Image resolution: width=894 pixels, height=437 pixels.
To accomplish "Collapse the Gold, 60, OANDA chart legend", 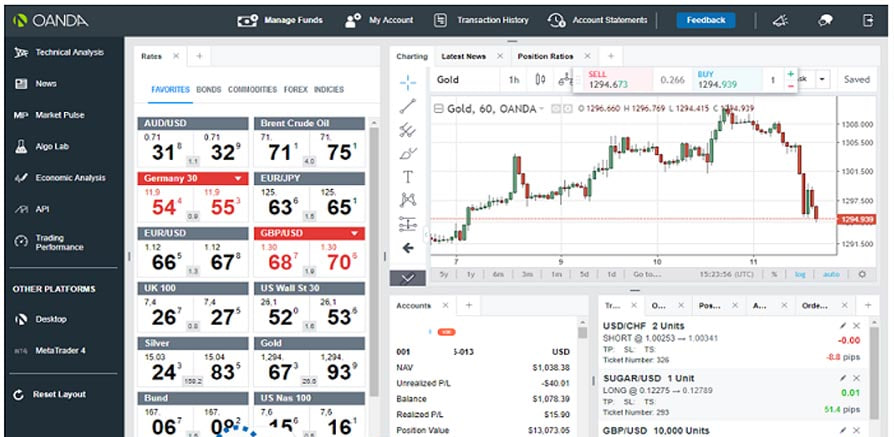I will [438, 108].
